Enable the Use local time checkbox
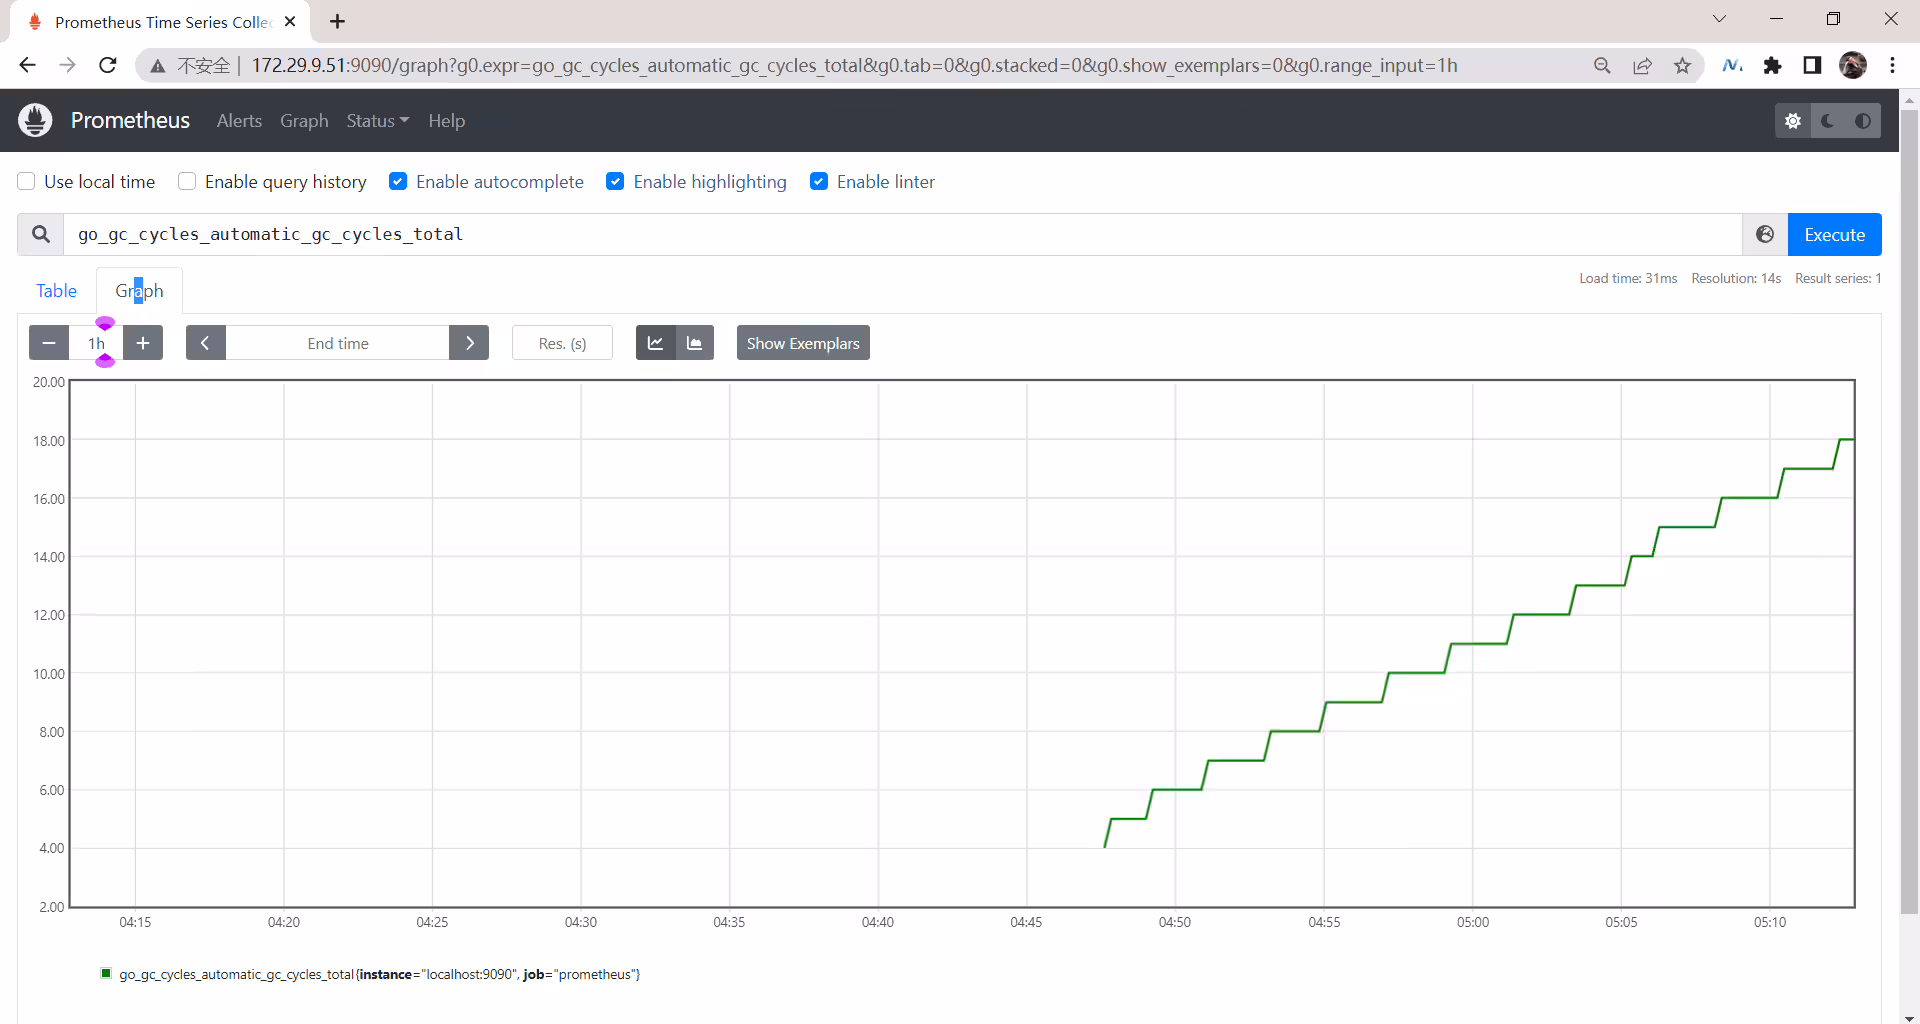Screen dimensions: 1920x1024 coord(27,181)
